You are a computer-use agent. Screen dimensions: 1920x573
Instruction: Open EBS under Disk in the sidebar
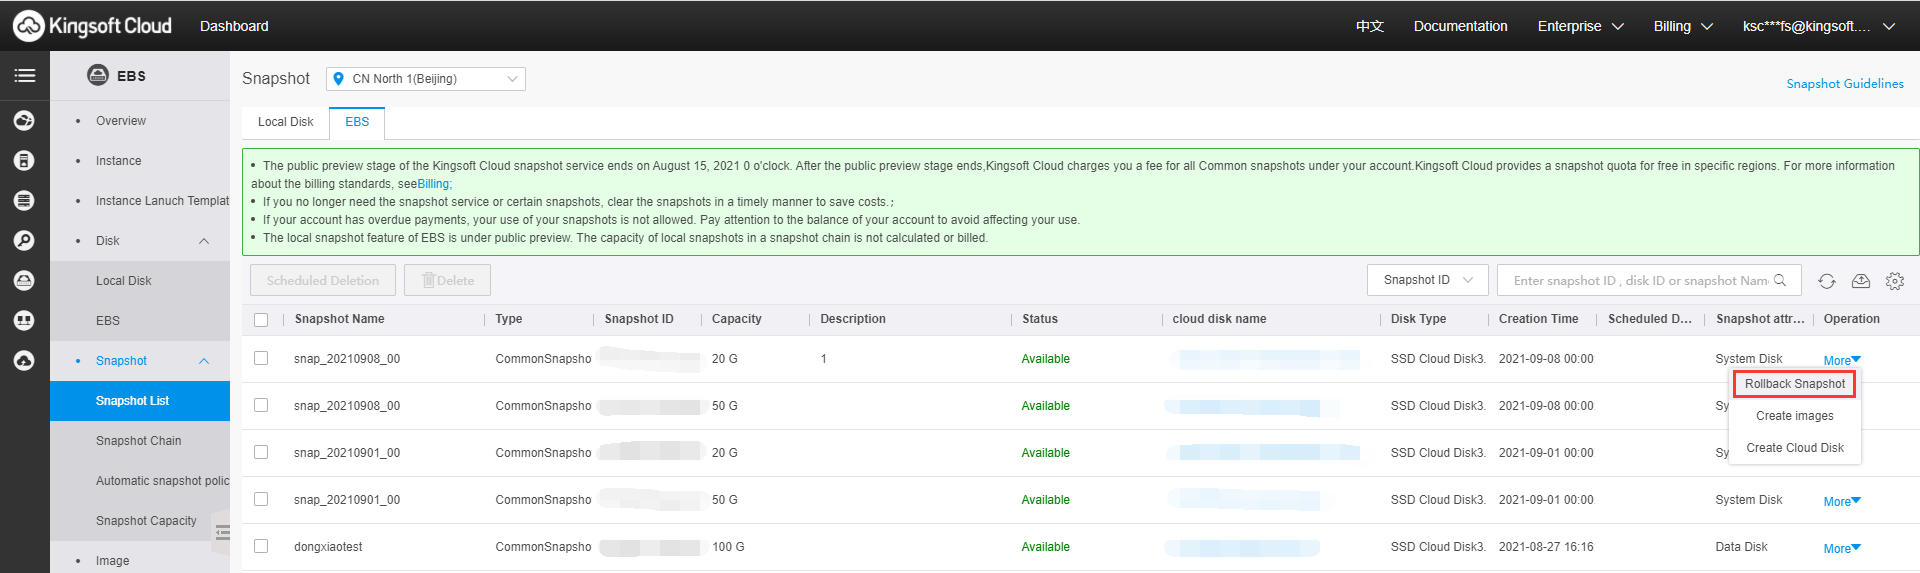pos(108,321)
